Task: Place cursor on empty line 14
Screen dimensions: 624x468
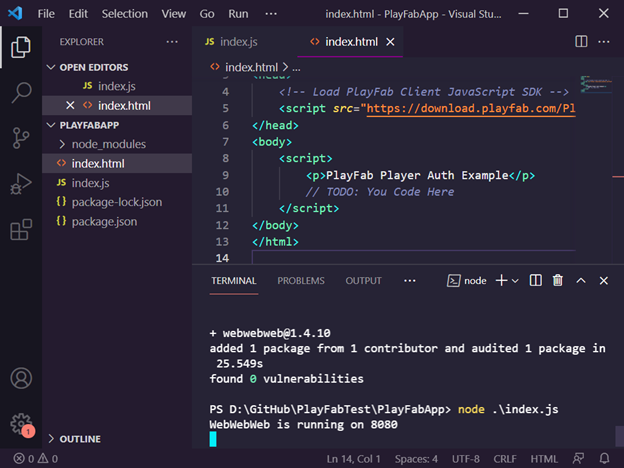Action: 414,258
